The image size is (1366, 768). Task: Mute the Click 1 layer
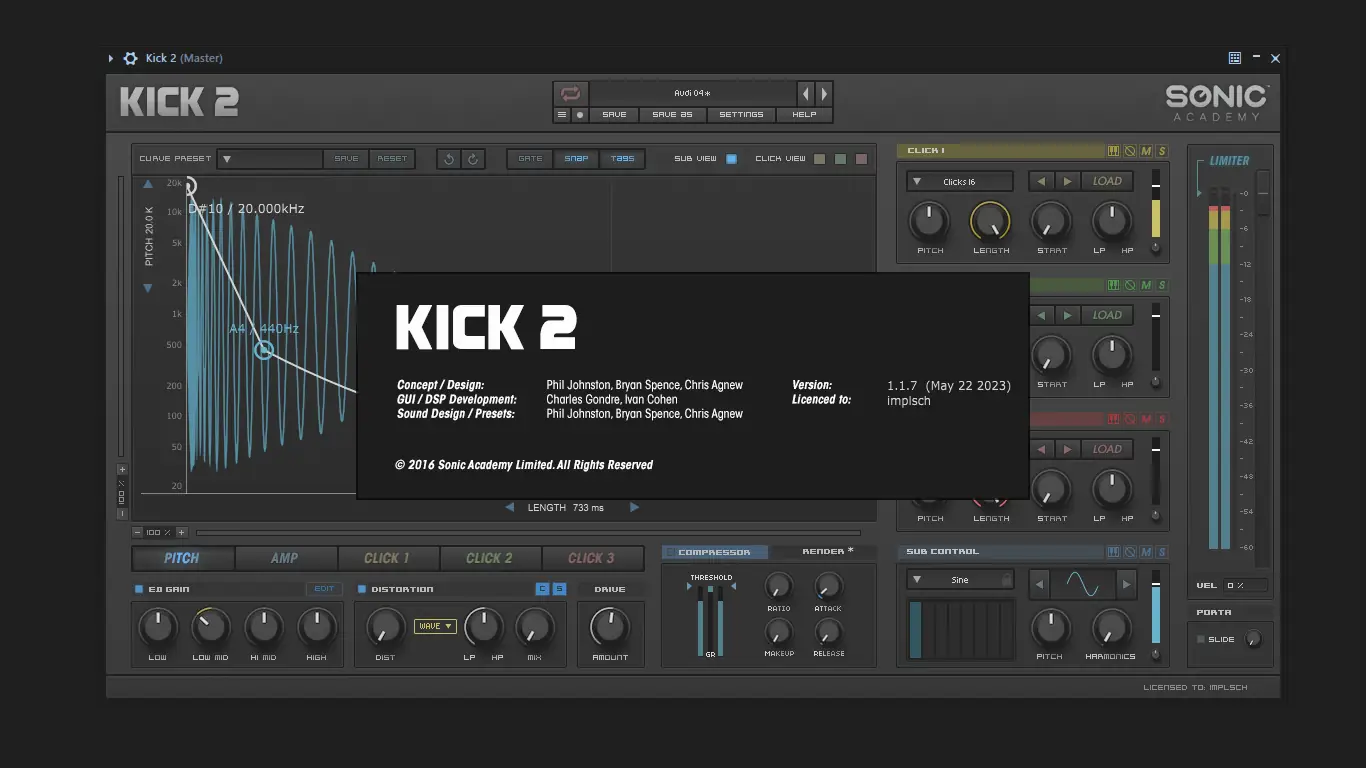tap(1146, 151)
